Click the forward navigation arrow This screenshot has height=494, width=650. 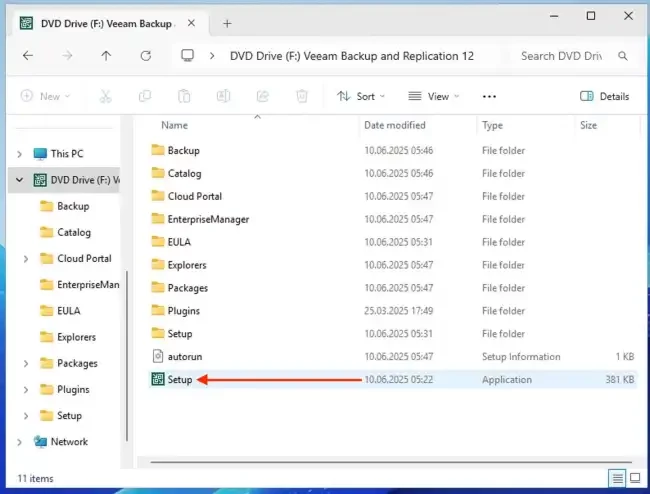pos(67,56)
